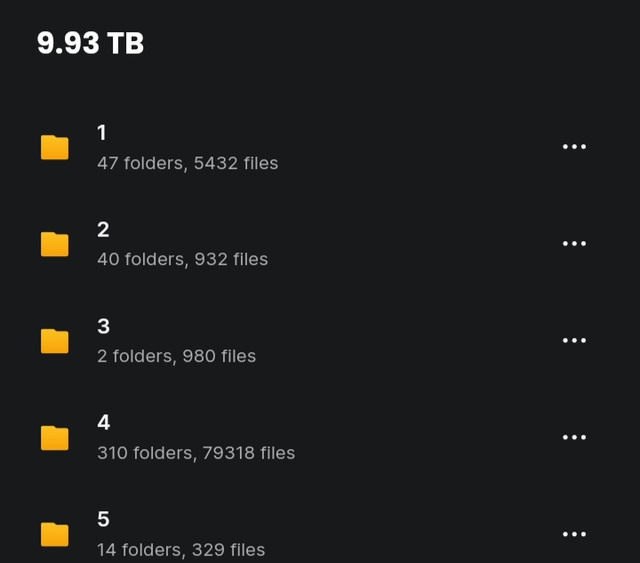
Task: Click the folder icon for folder 5
Action: coord(55,535)
